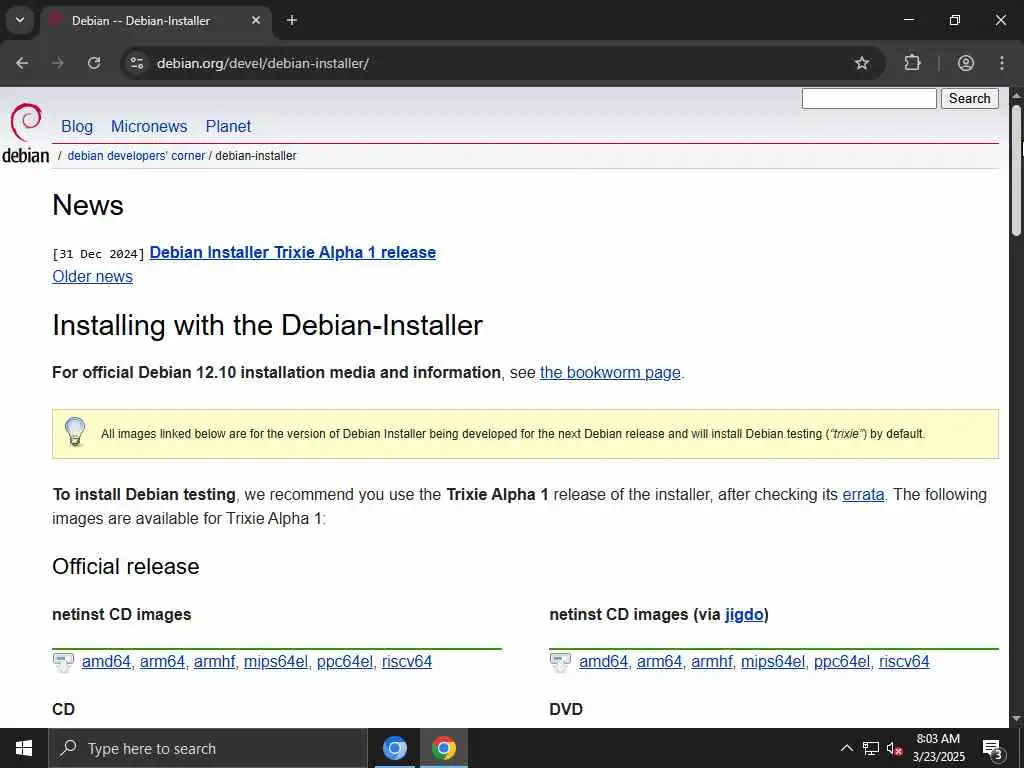
Task: Click the Search button
Action: [970, 99]
